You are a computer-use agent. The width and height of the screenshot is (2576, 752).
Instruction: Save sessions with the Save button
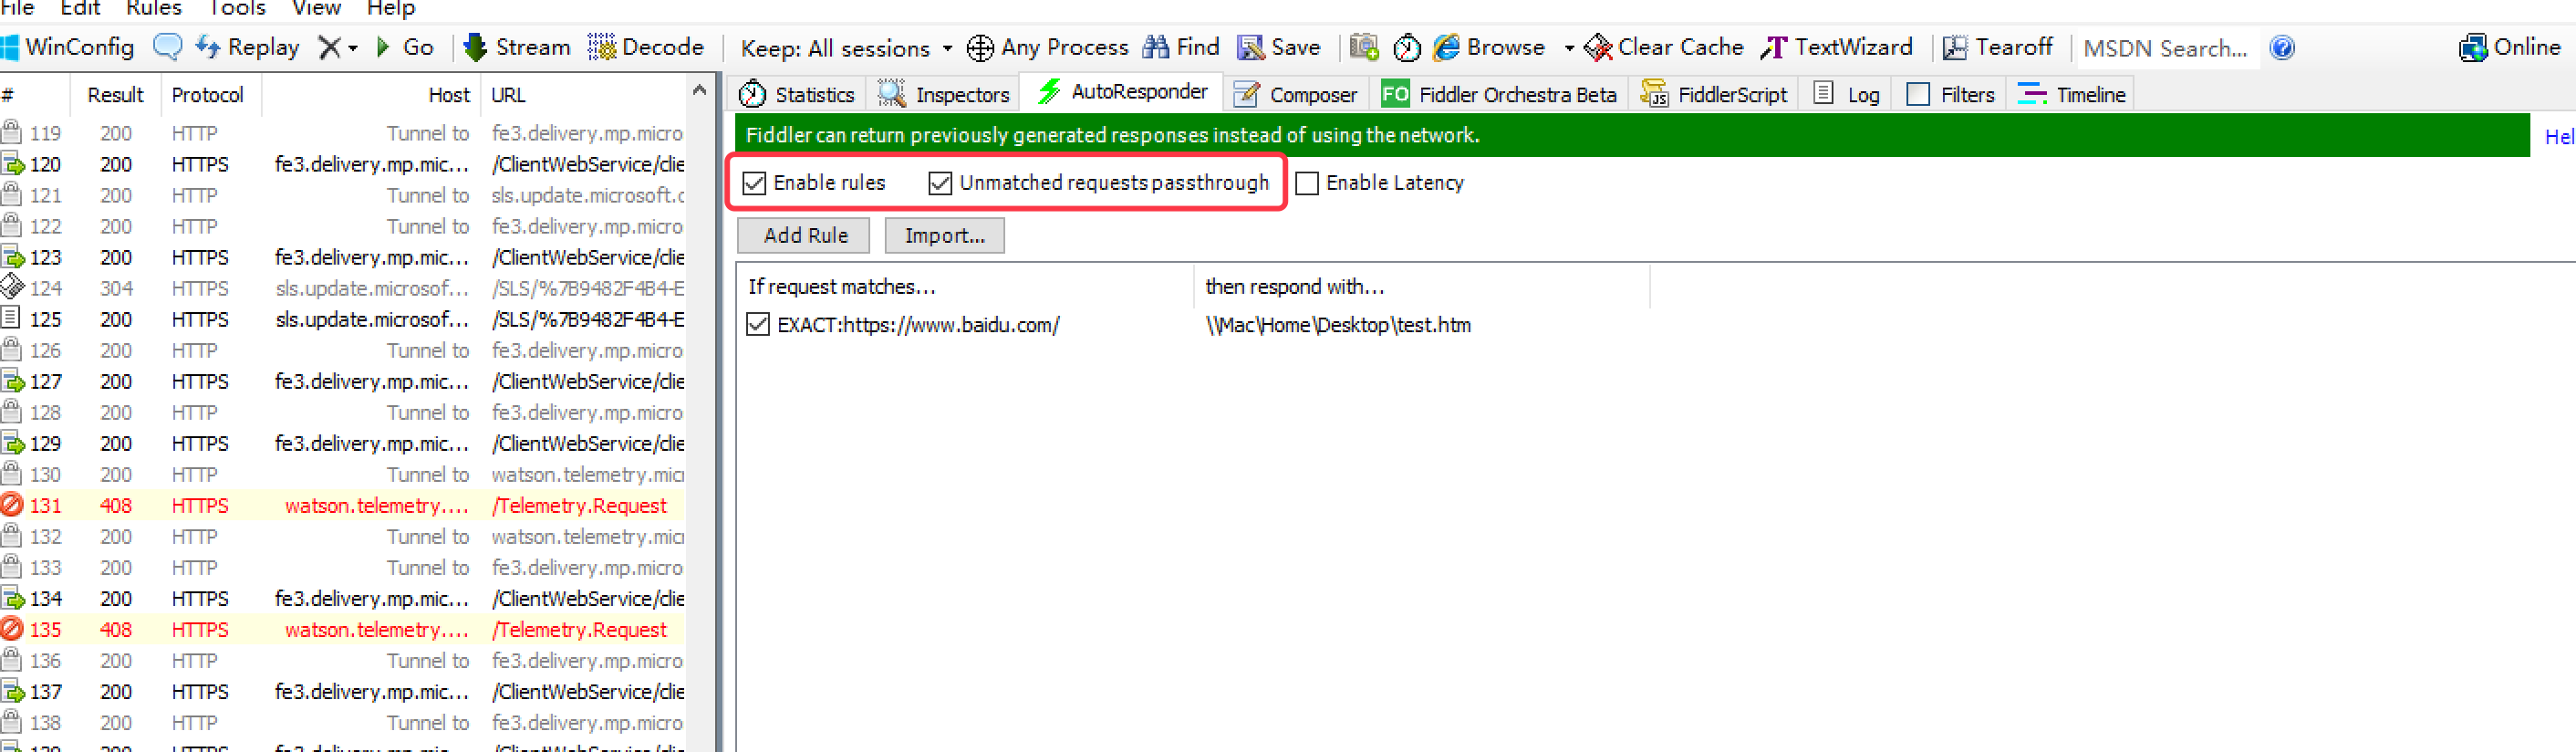[x=1278, y=47]
